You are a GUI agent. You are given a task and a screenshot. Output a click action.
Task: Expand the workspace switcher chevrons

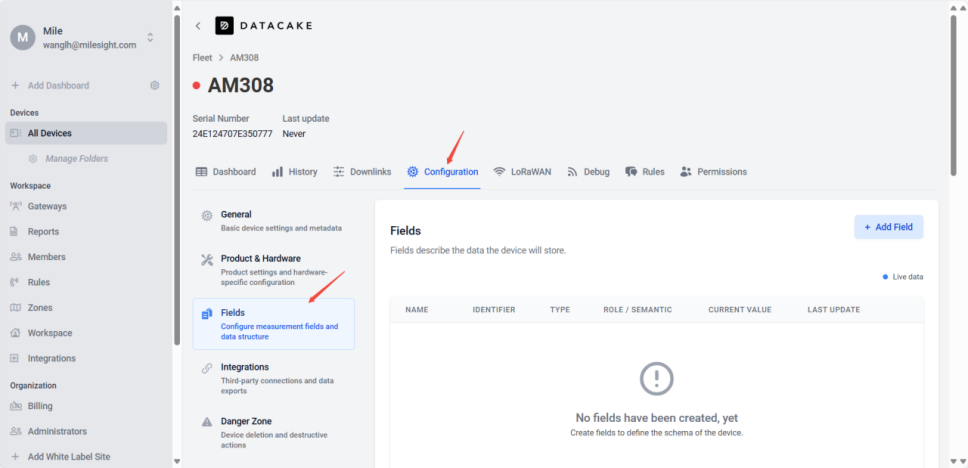(150, 37)
